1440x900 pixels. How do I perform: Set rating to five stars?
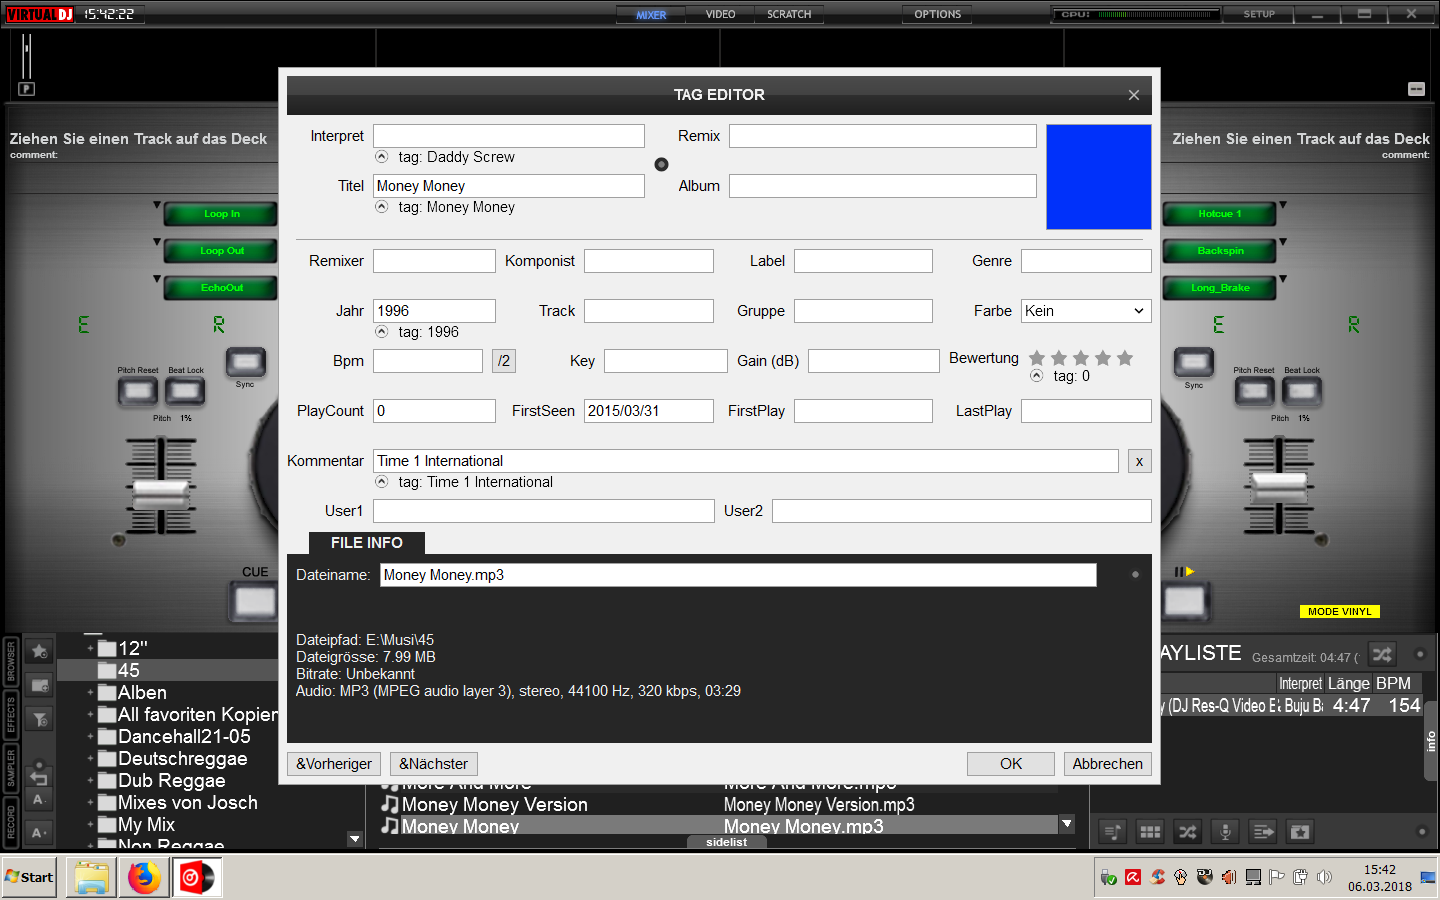[1125, 358]
